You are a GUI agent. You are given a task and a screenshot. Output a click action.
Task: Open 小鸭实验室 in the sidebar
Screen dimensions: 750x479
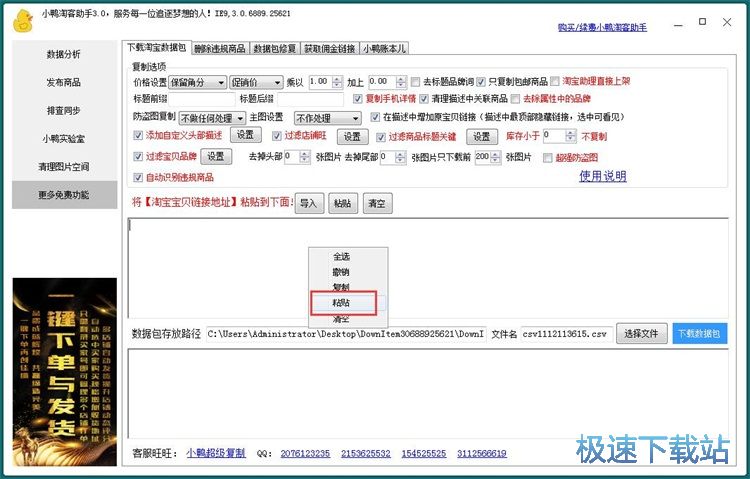click(64, 139)
